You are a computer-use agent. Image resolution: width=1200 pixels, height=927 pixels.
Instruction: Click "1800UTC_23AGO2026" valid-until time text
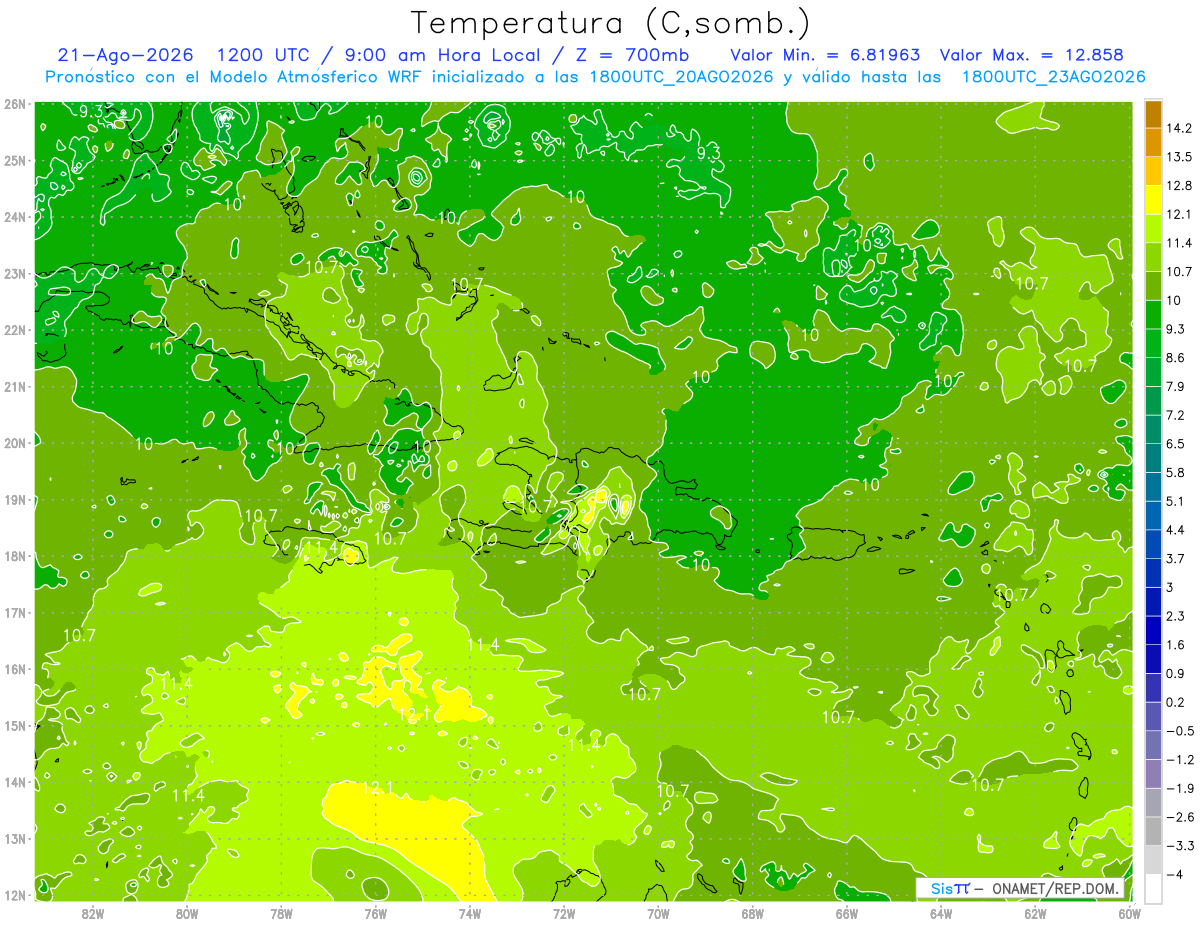(1053, 77)
